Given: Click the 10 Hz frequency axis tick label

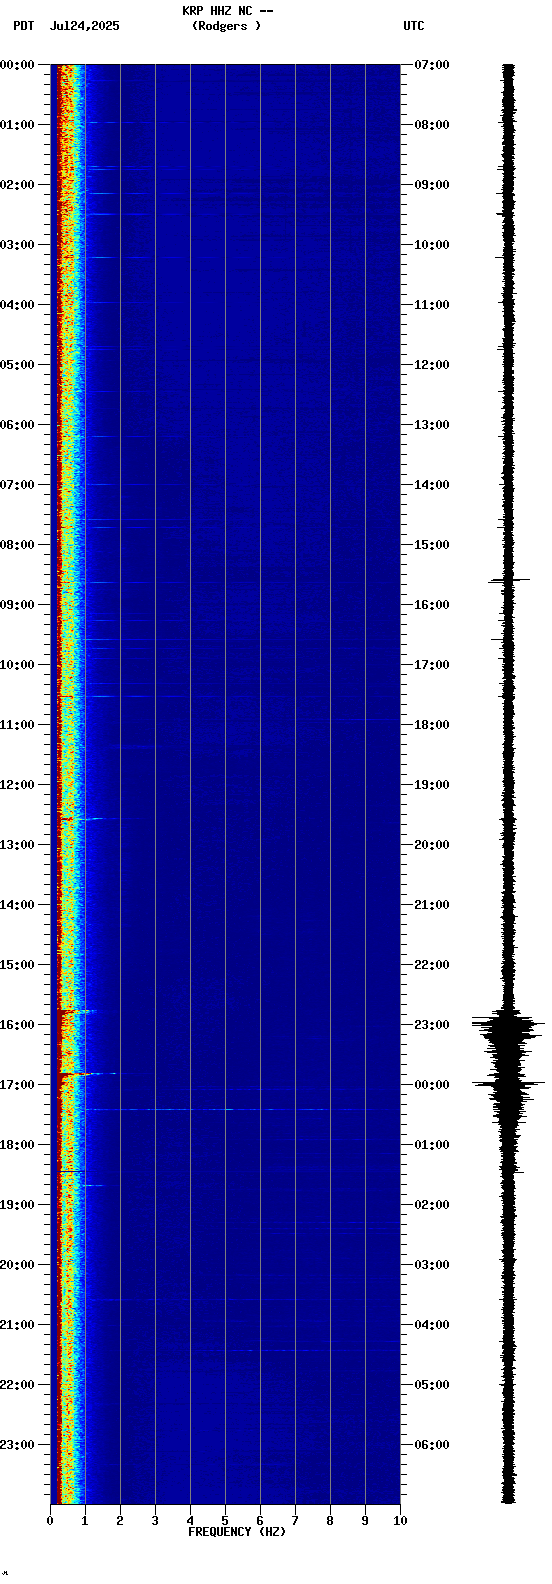Looking at the screenshot, I should coord(400,1521).
